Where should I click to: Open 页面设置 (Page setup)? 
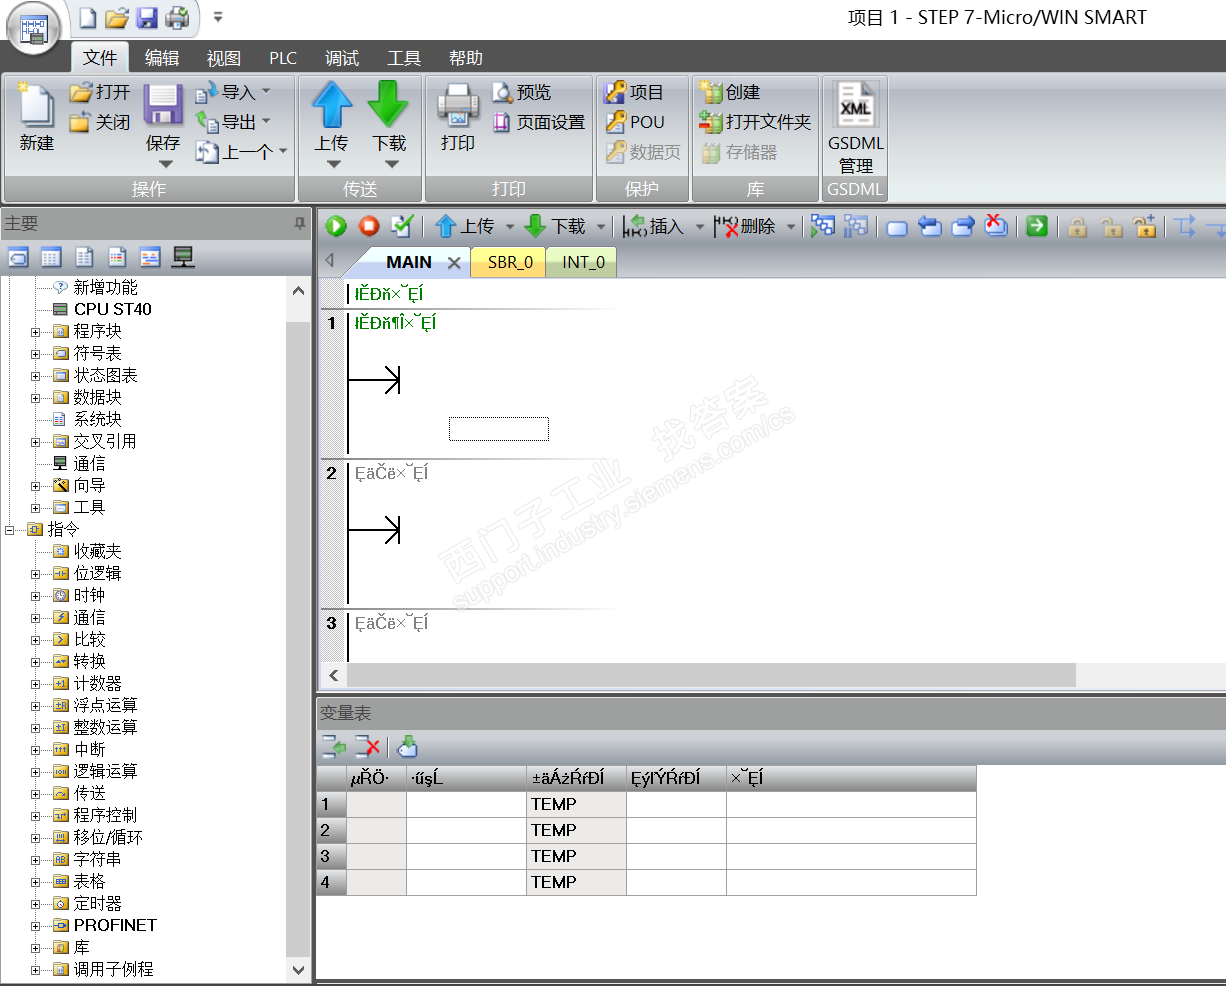(x=539, y=122)
